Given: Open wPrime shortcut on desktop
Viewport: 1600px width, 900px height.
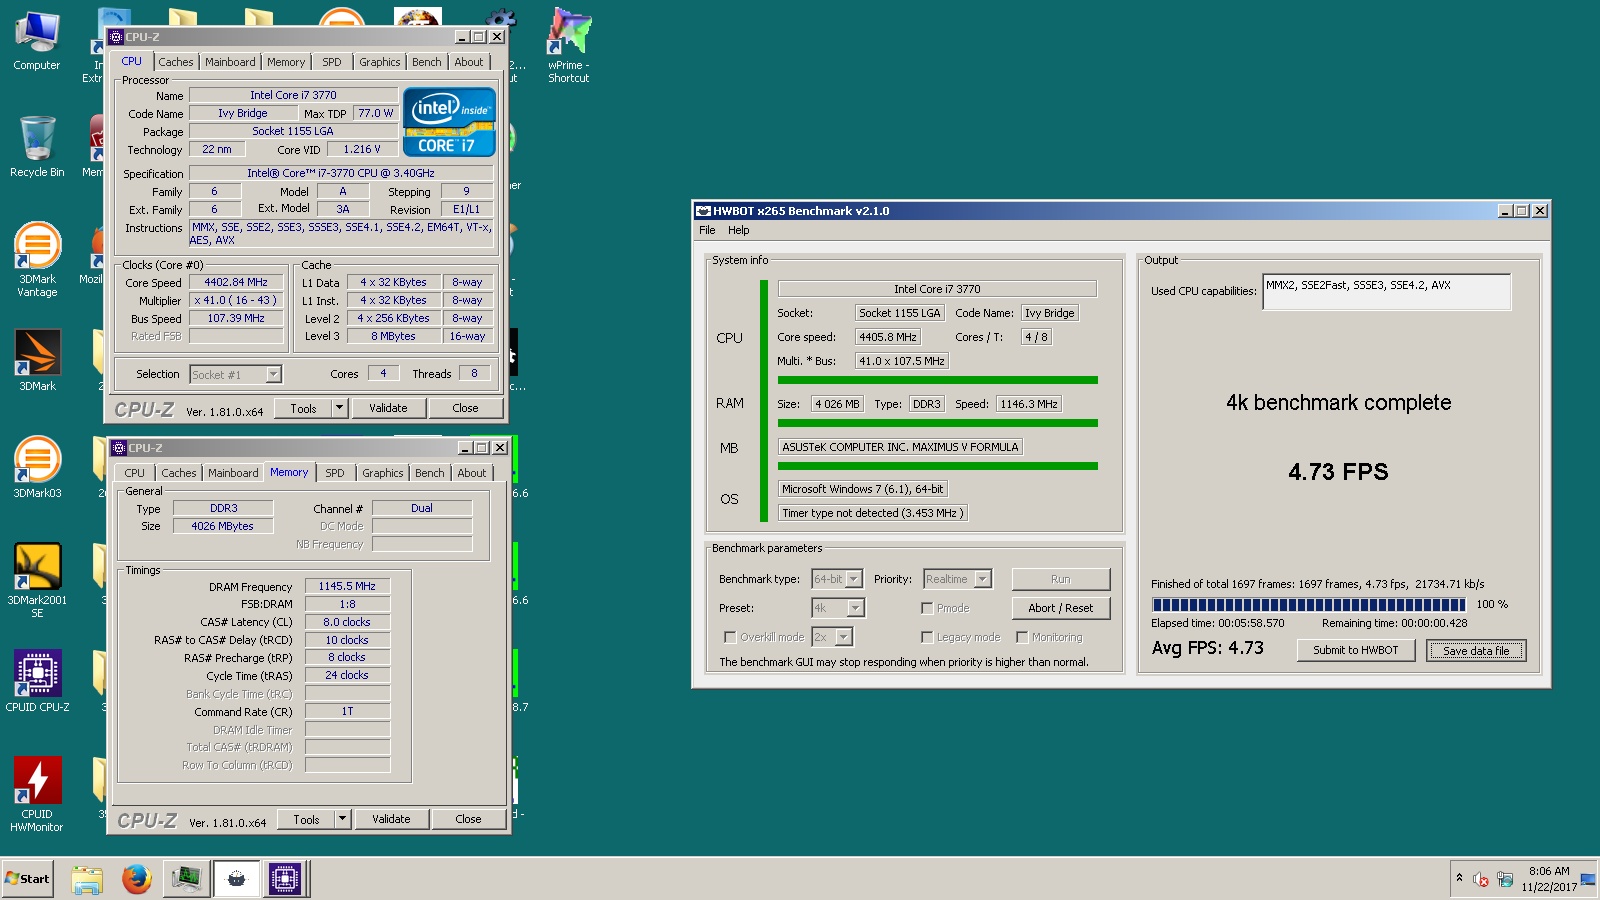Looking at the screenshot, I should click(568, 46).
